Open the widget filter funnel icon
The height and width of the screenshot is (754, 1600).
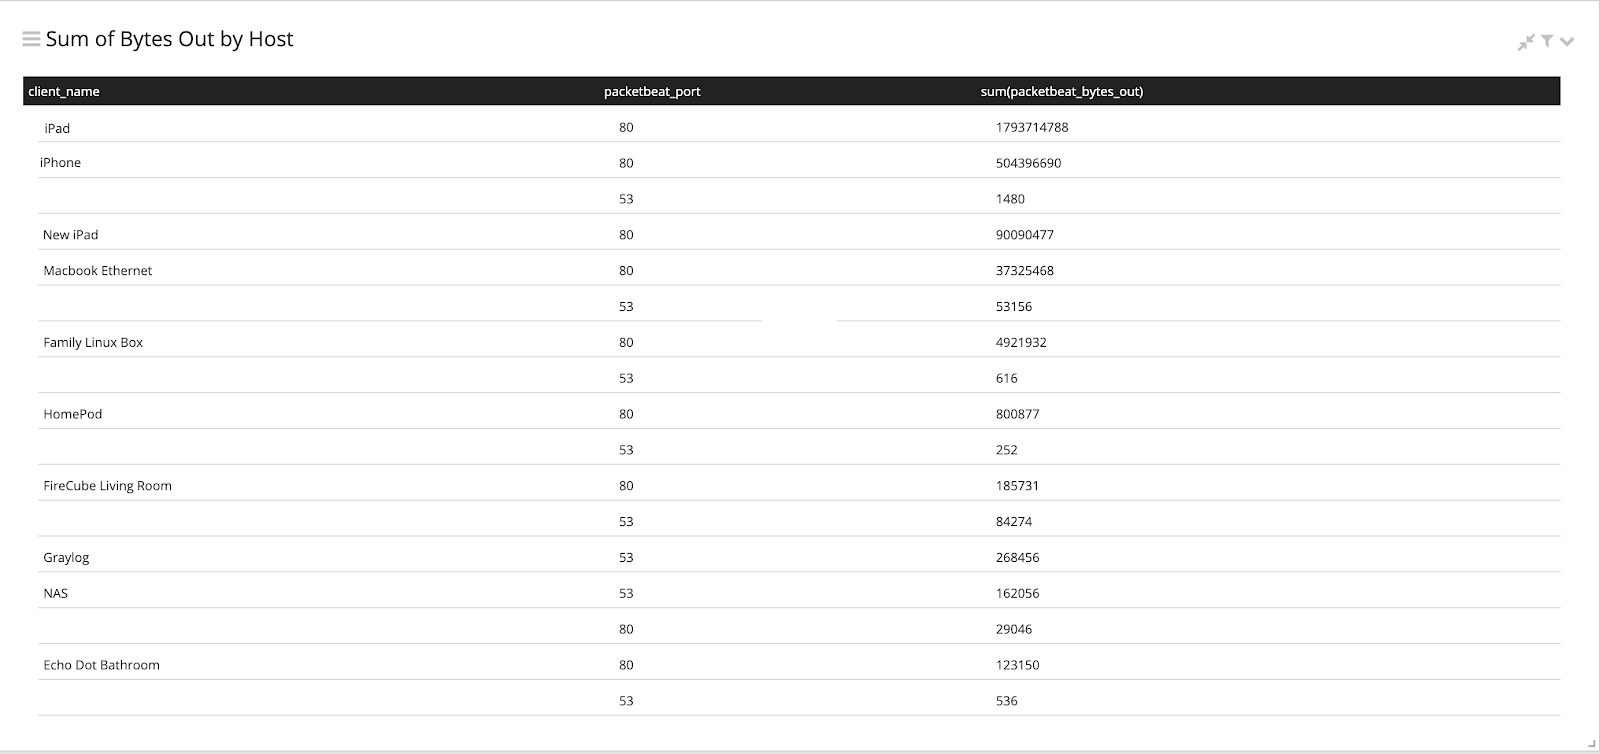(1547, 41)
